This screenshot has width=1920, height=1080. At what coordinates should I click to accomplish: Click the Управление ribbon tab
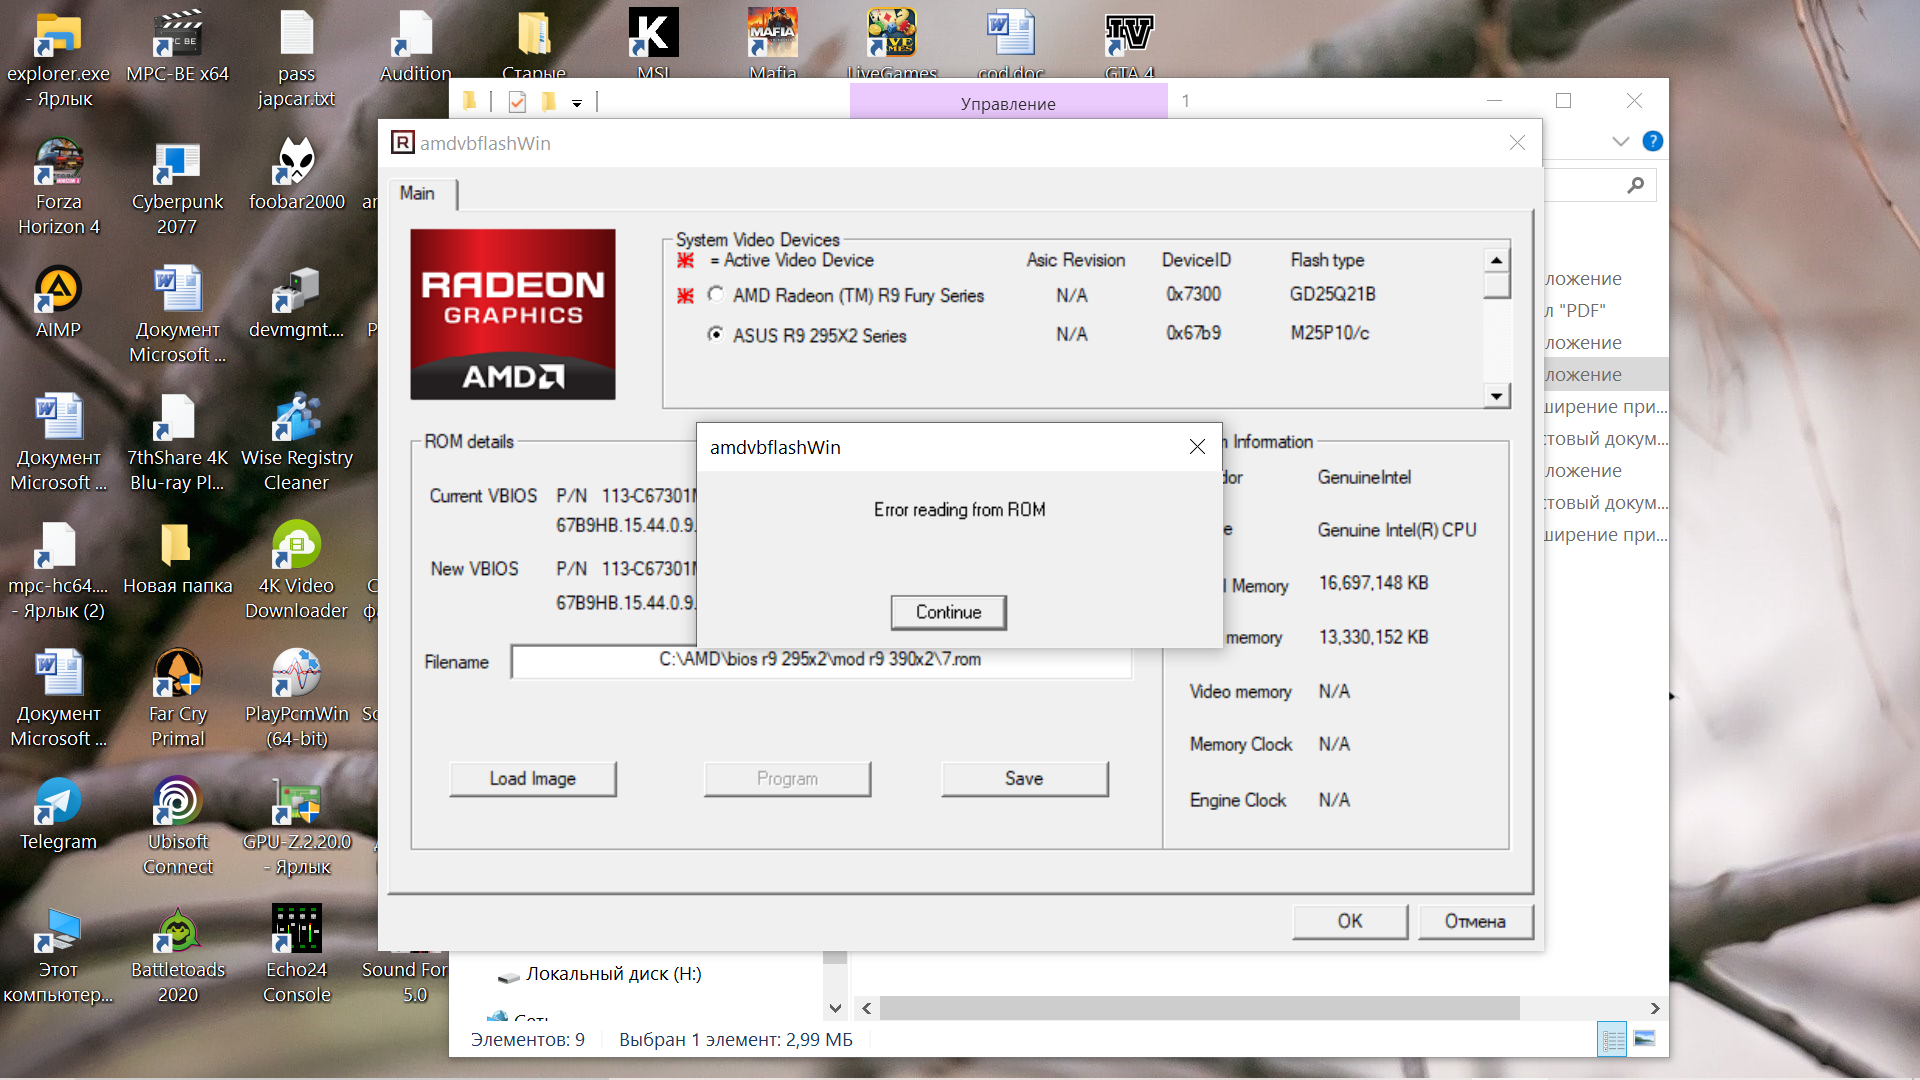click(1008, 103)
